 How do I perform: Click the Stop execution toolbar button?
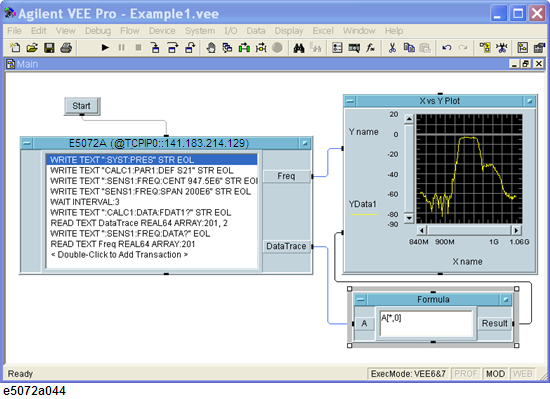click(x=139, y=47)
